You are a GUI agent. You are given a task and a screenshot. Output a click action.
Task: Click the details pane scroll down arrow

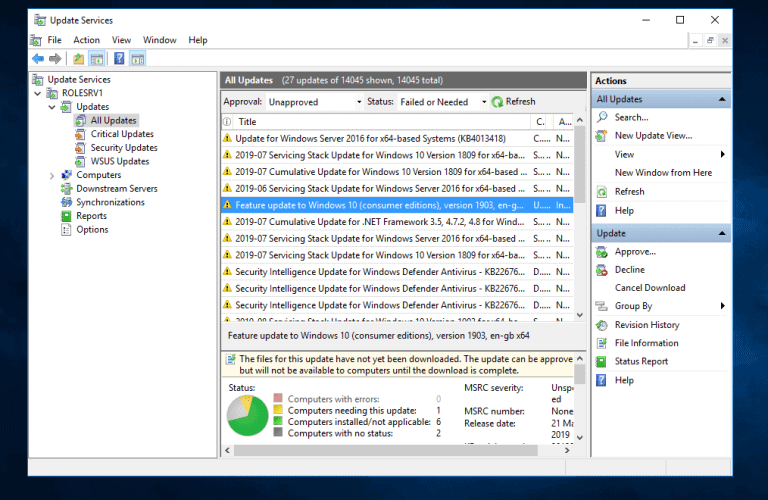point(580,437)
